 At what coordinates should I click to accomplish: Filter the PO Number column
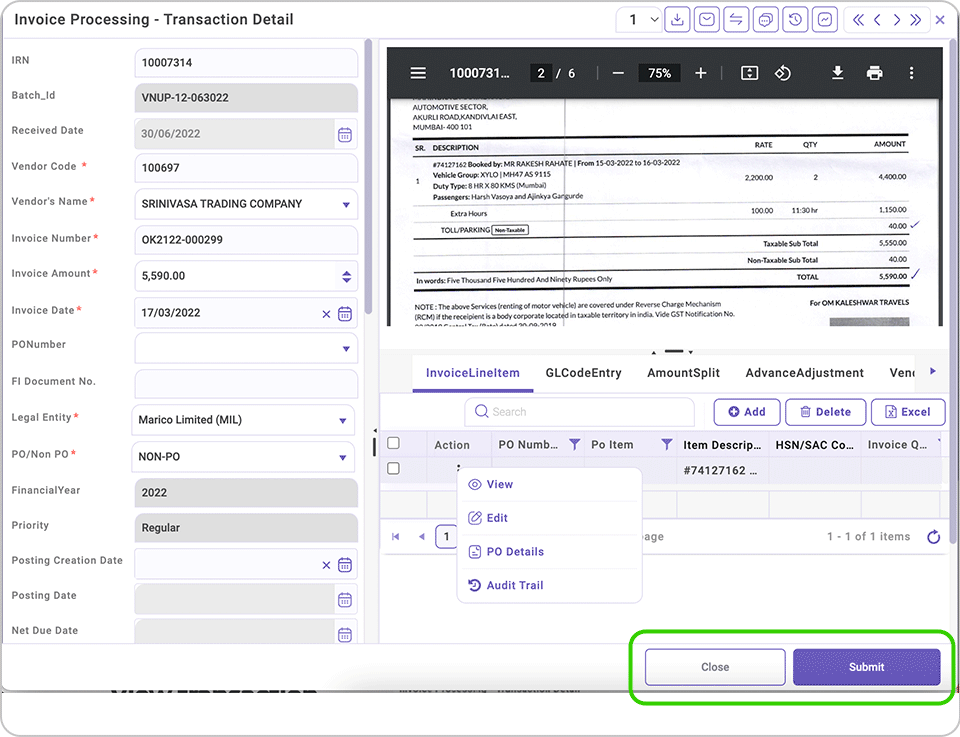574,445
